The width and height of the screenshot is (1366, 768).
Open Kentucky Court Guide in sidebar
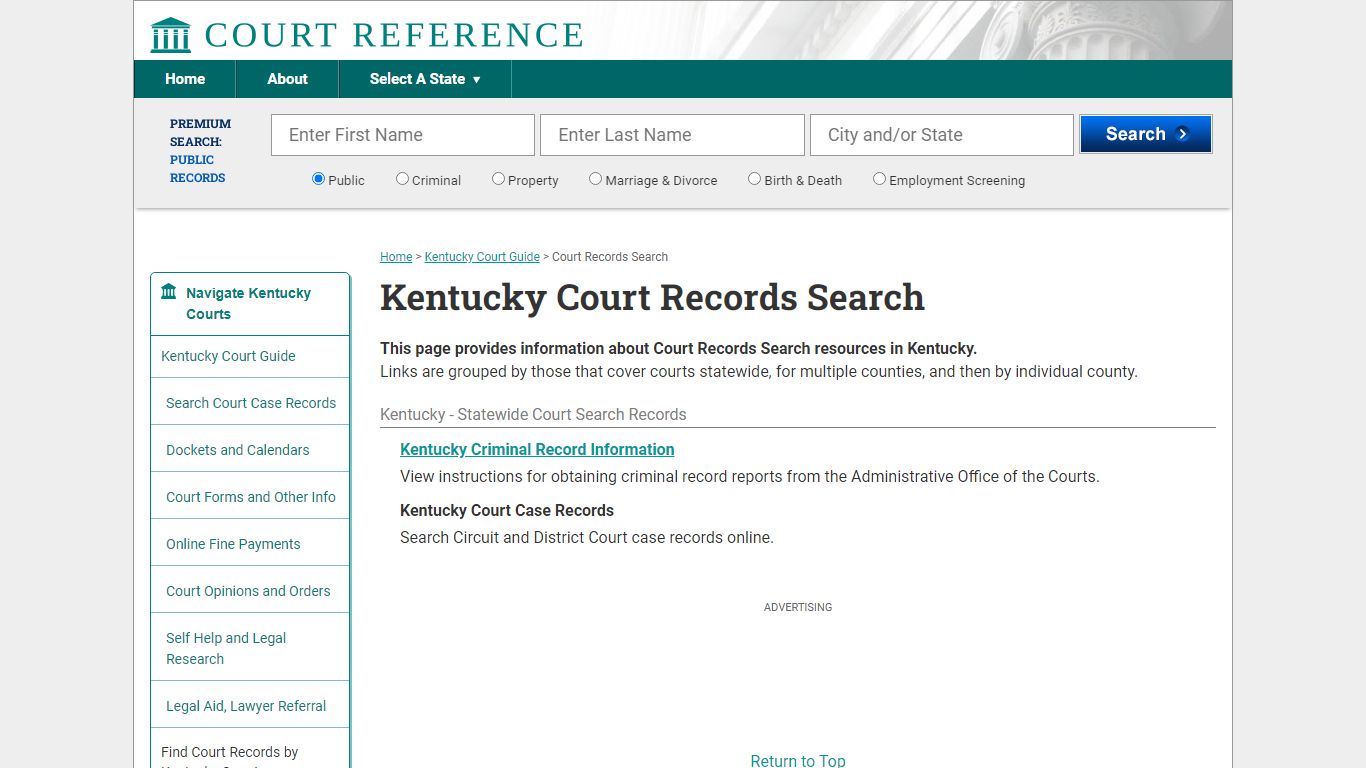pos(250,356)
